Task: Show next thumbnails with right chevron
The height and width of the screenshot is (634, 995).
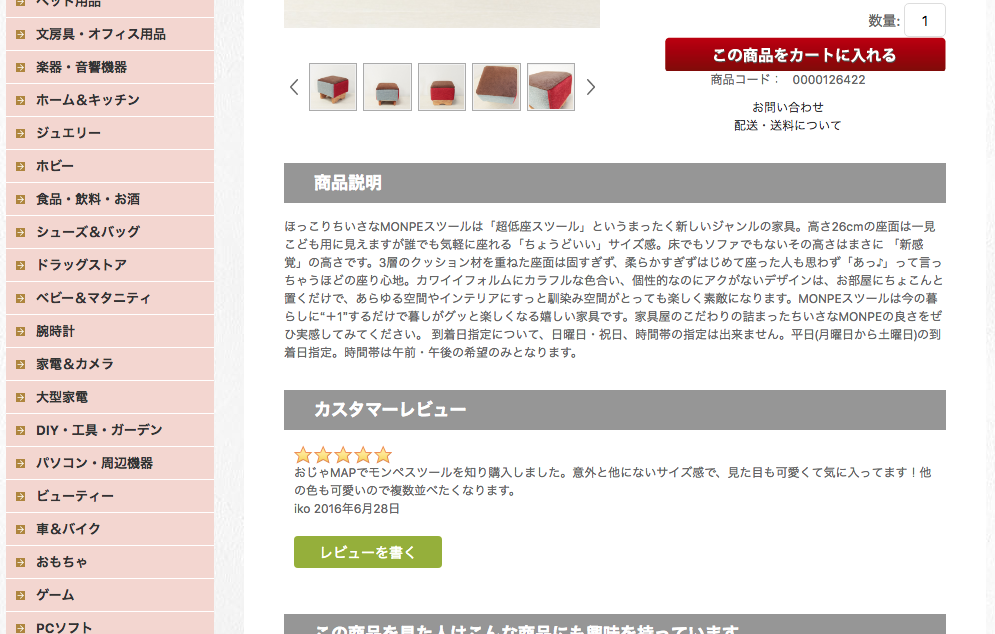Action: (591, 87)
